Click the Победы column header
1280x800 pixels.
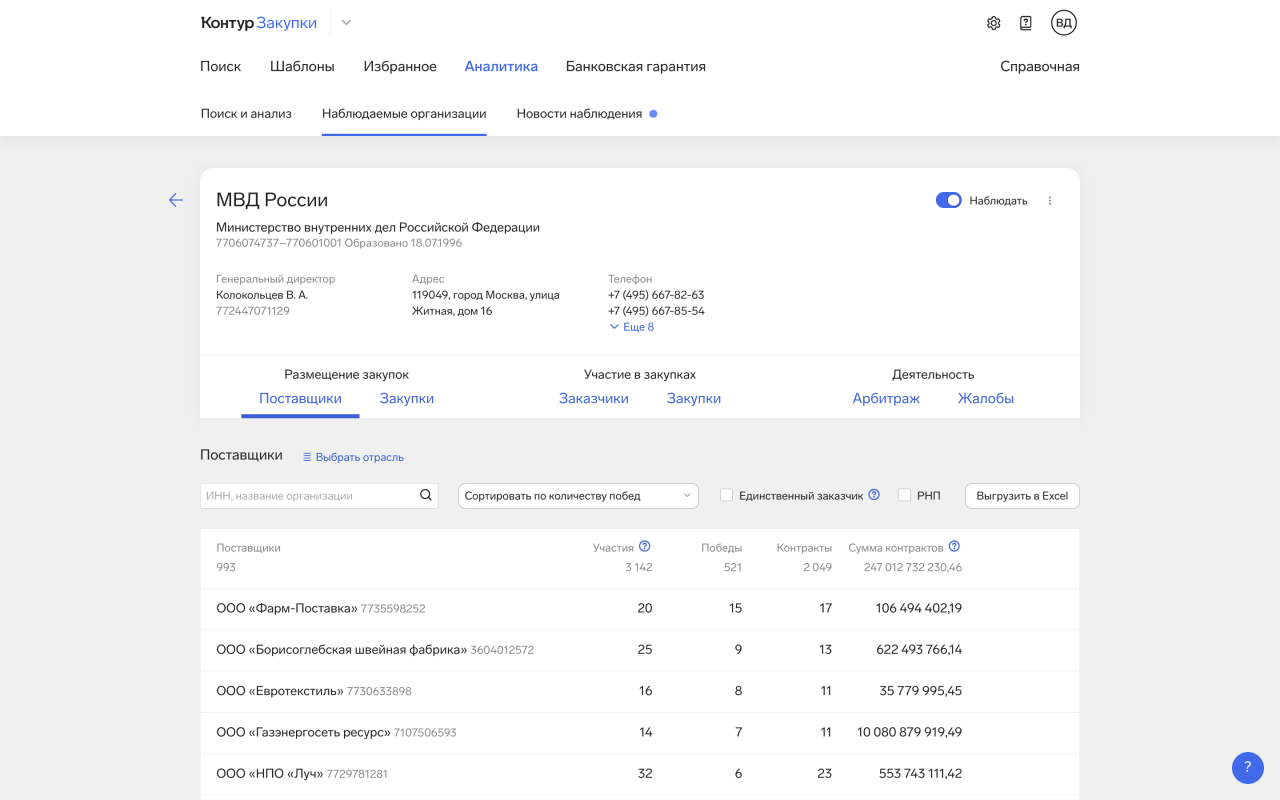[721, 548]
